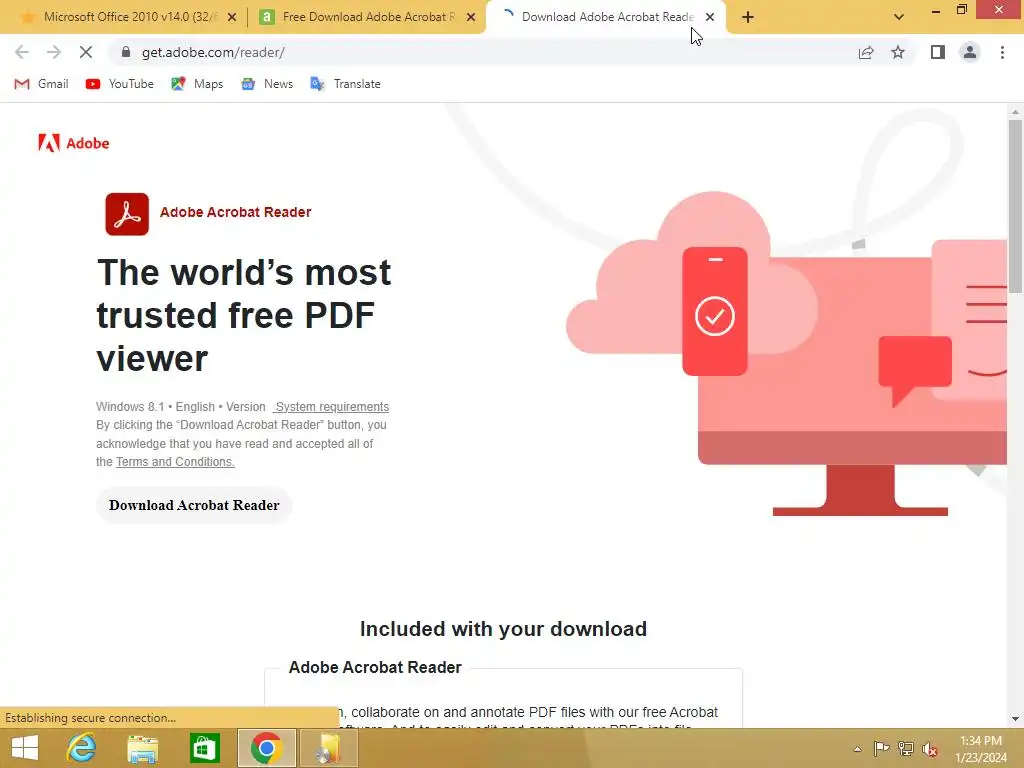Click the network tray icon
Screen dimensions: 1024x768
click(x=906, y=748)
